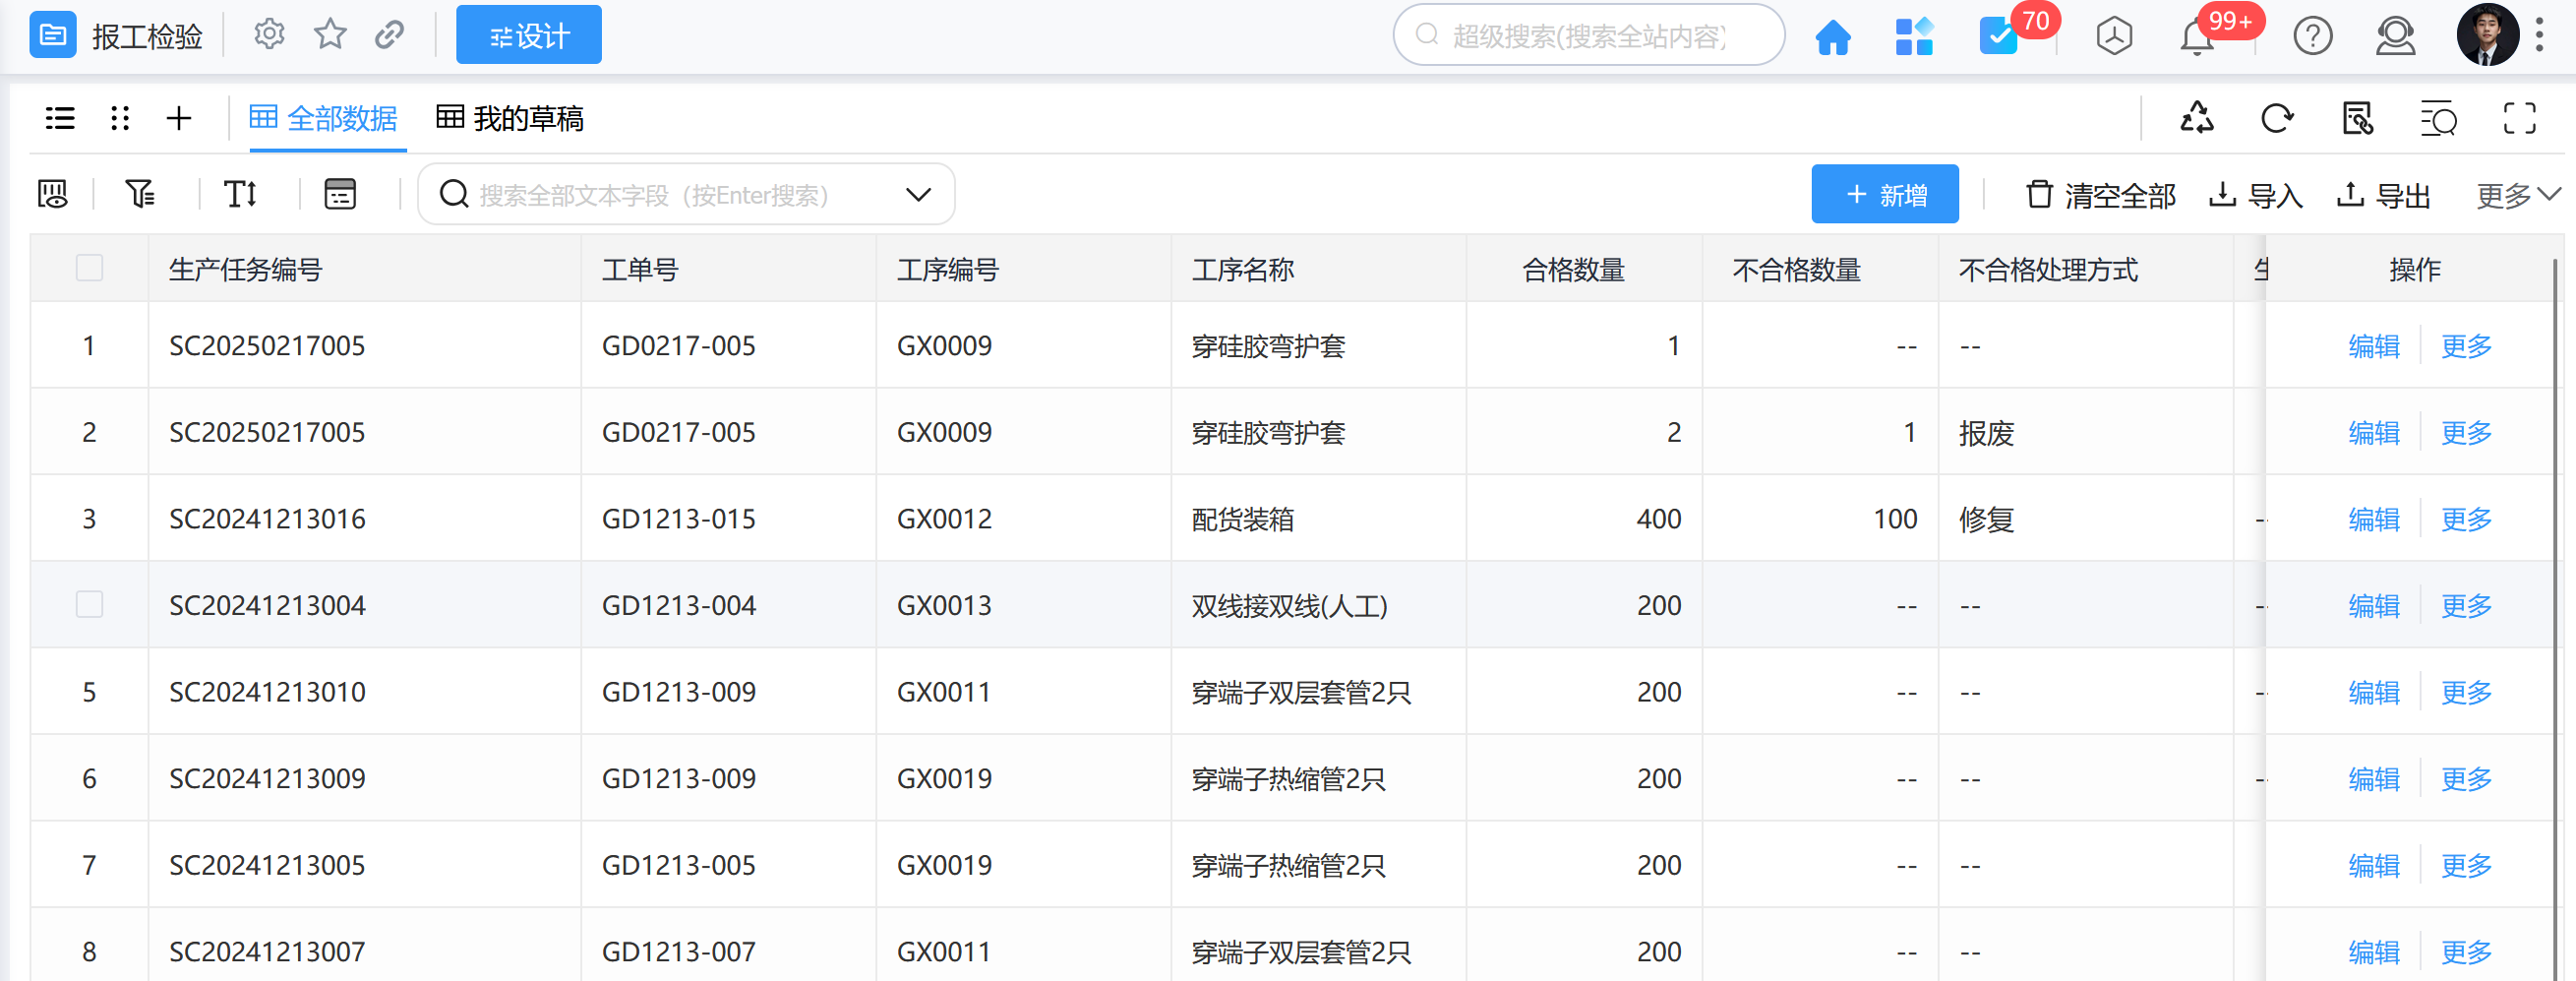Click the filter funnel icon
The height and width of the screenshot is (981, 2576).
pos(140,194)
